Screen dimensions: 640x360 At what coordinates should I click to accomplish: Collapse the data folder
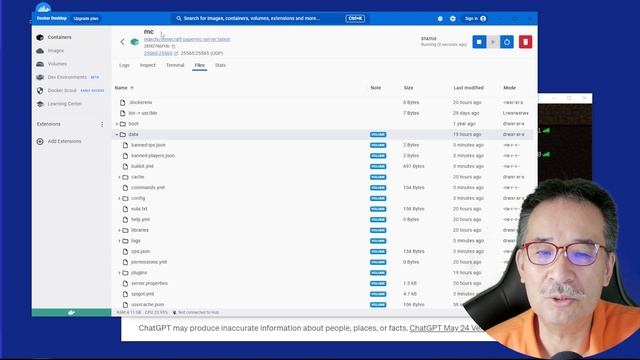[x=117, y=134]
